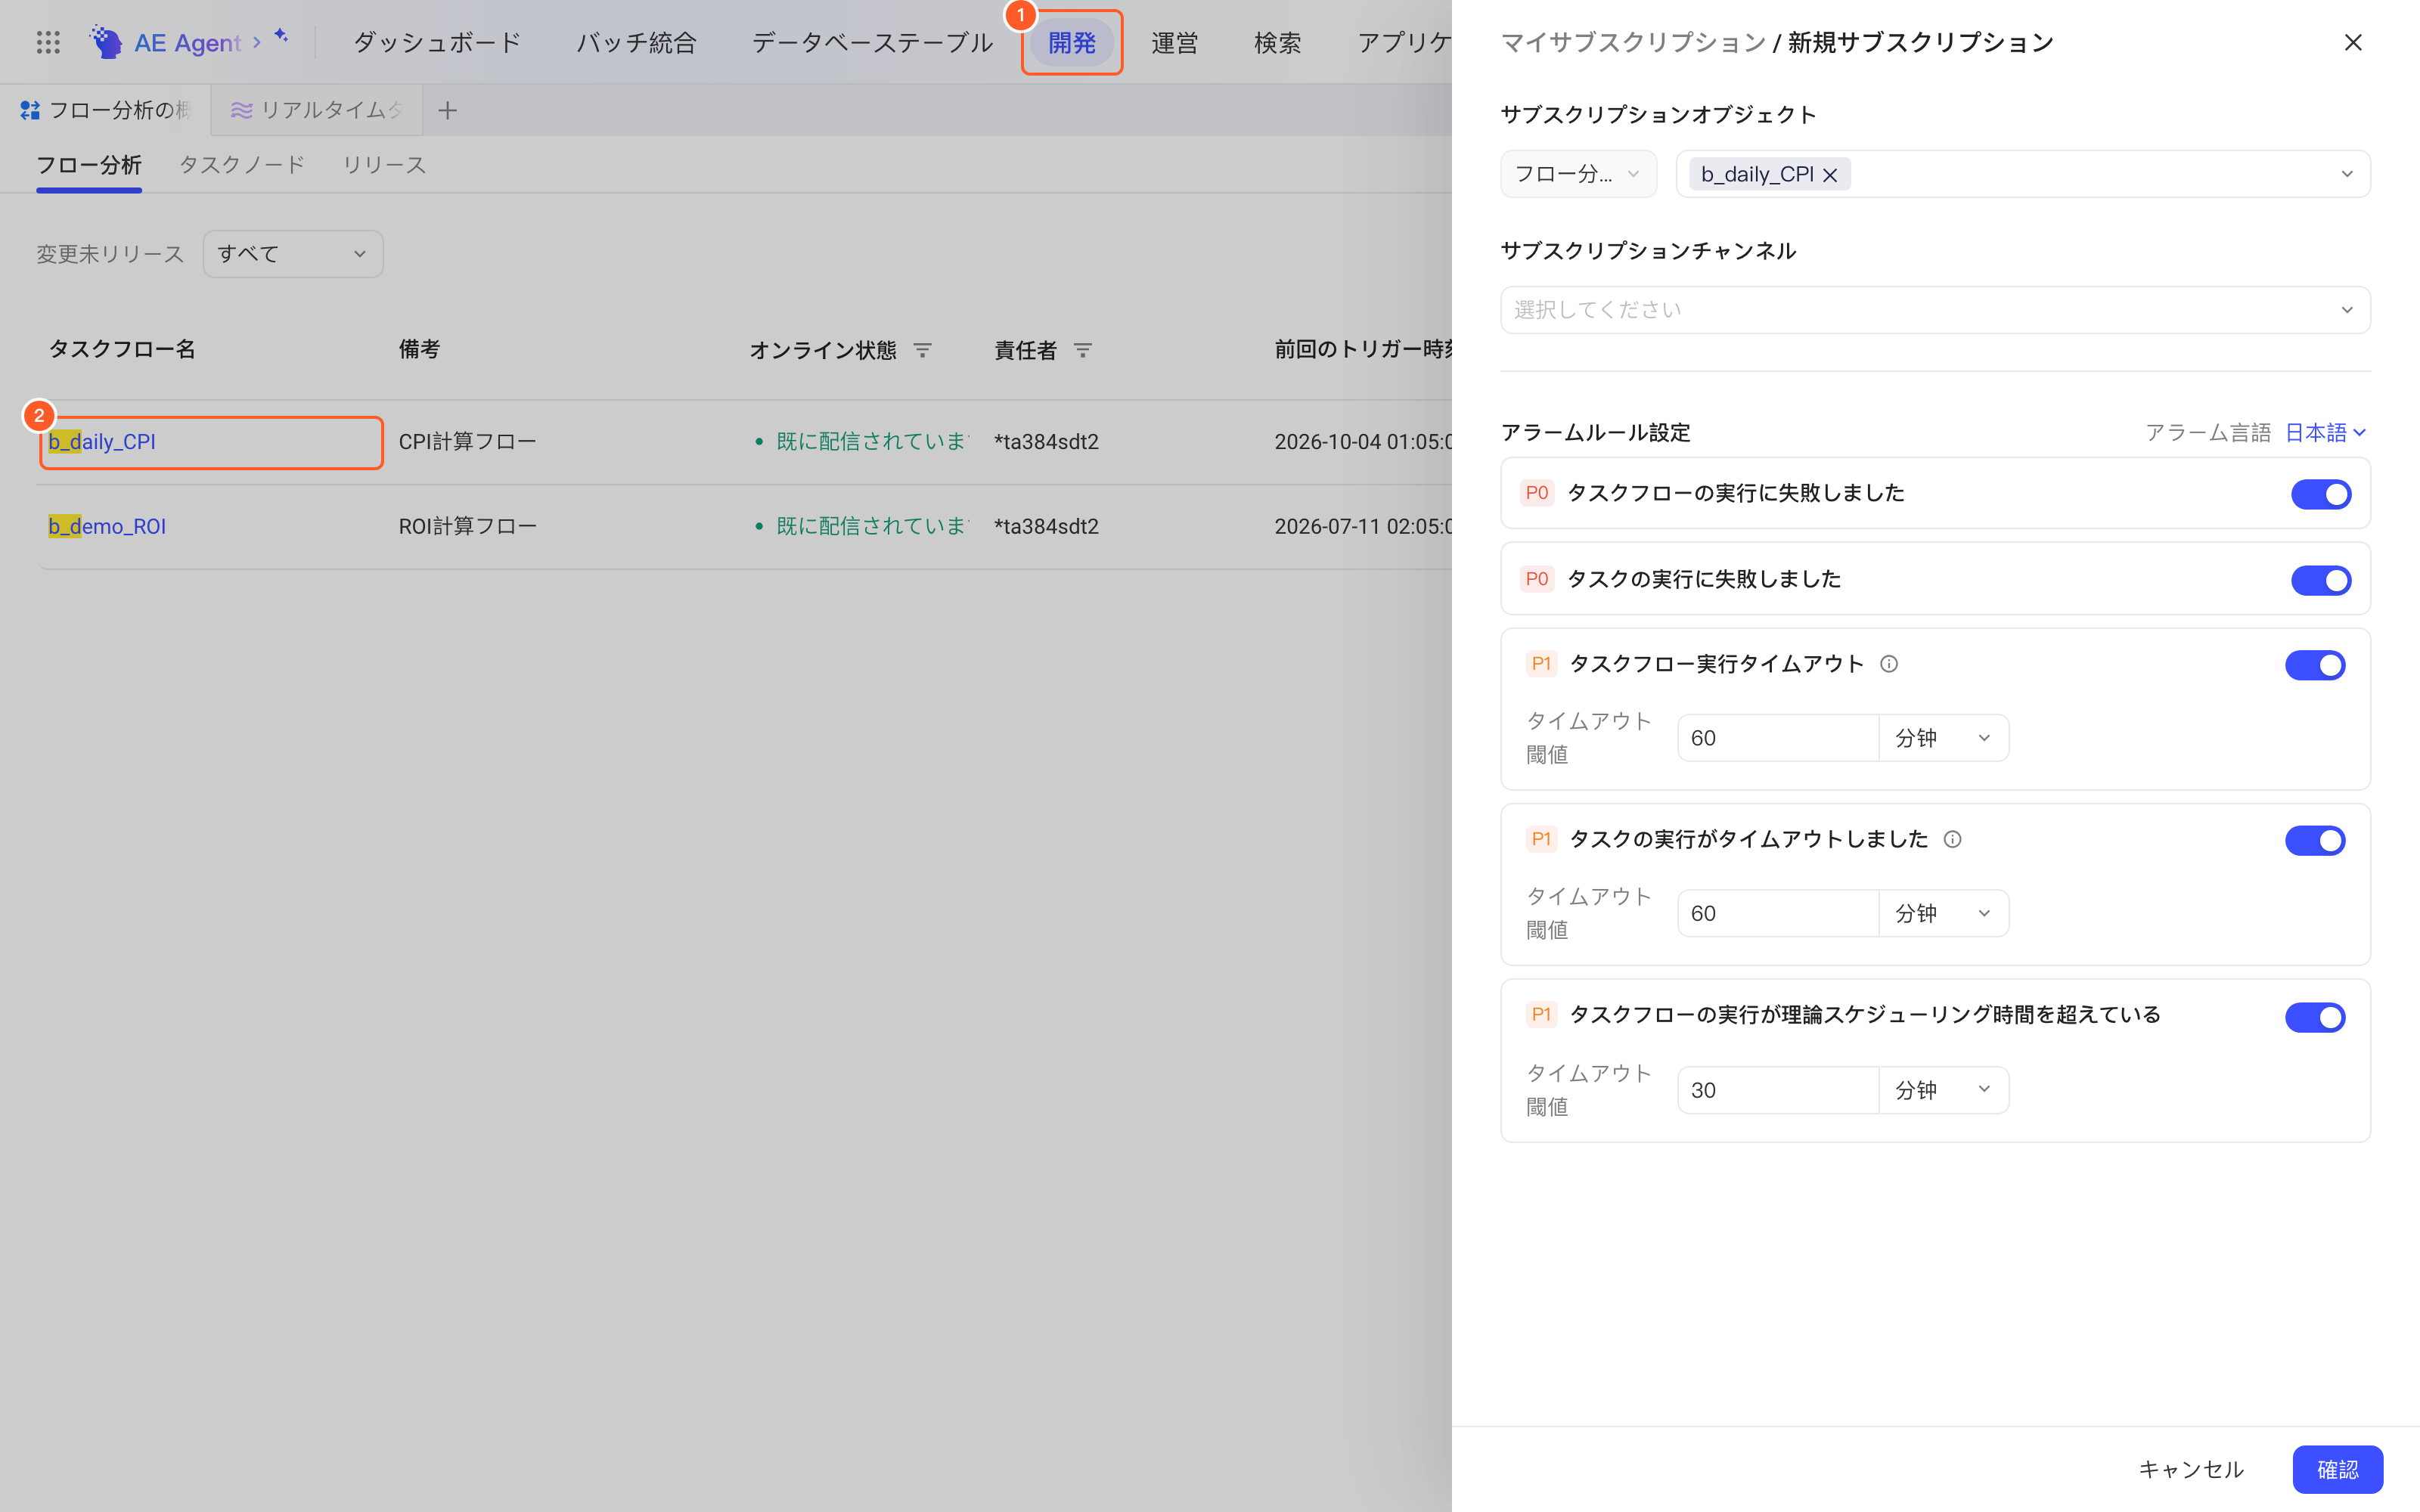2420x1512 pixels.
Task: Open the バッチ統合 menu
Action: click(x=636, y=42)
